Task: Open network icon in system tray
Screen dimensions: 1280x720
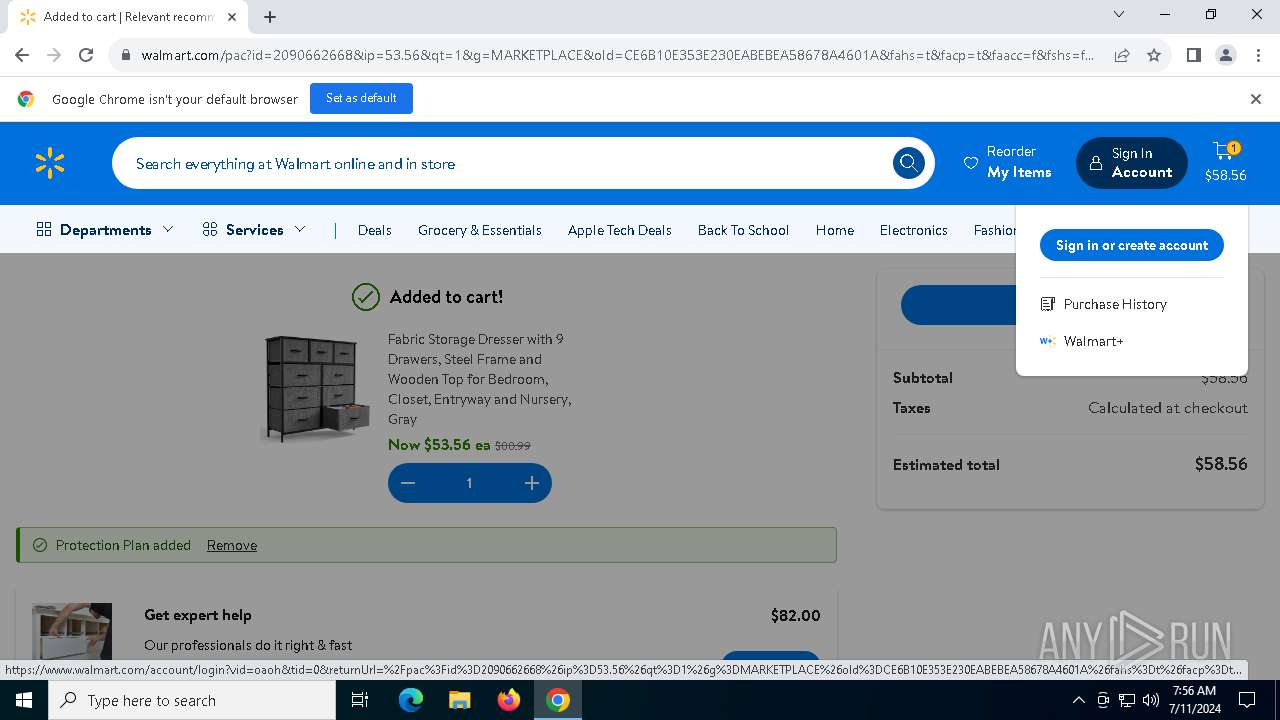Action: (1127, 700)
